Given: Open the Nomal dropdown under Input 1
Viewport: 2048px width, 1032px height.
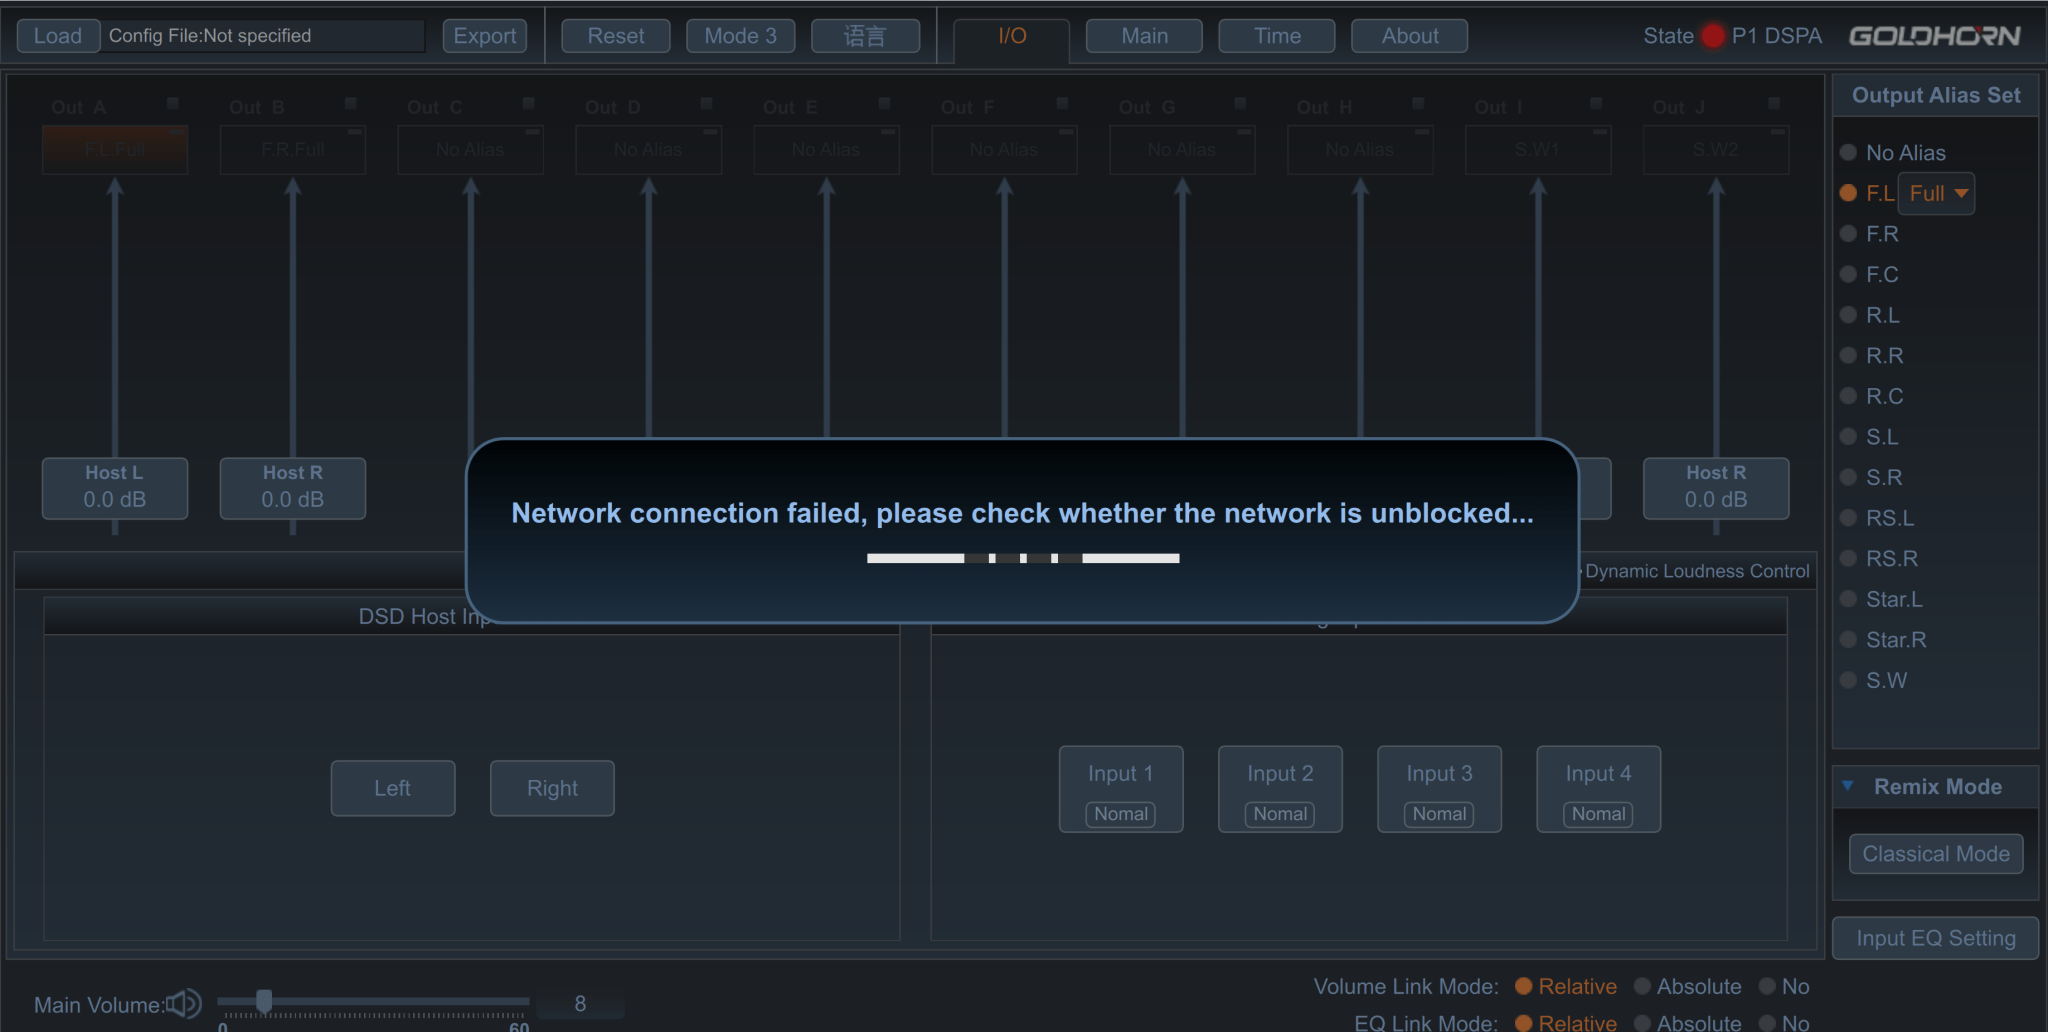Looking at the screenshot, I should [1121, 814].
